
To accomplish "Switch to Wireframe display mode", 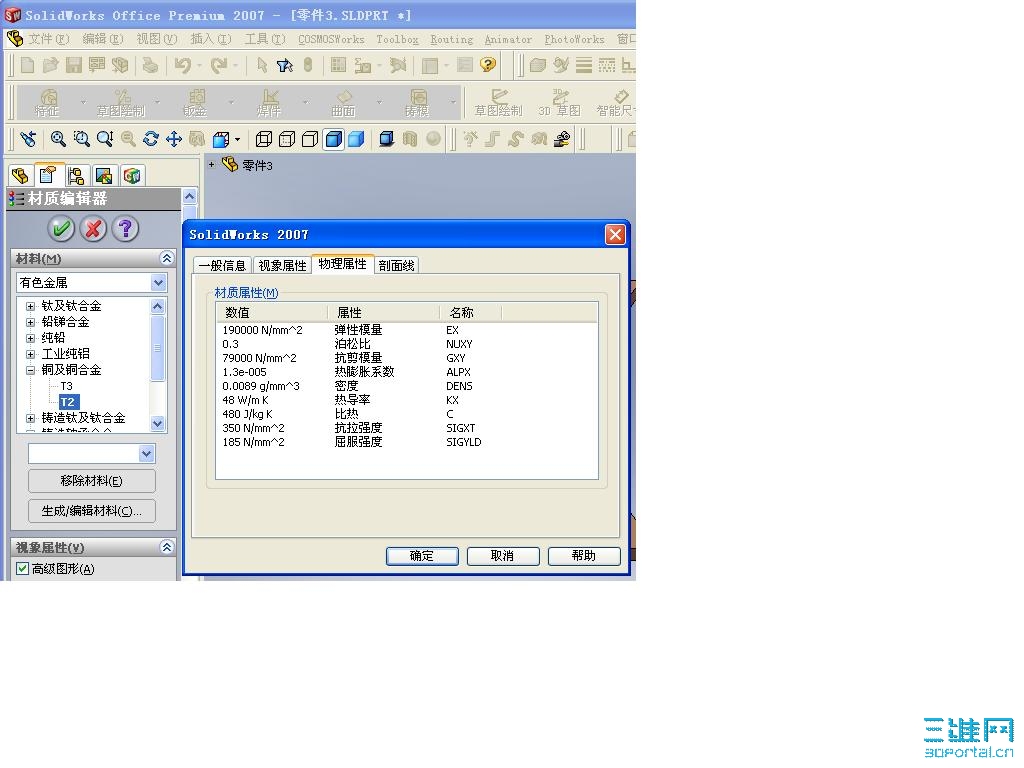I will [264, 138].
